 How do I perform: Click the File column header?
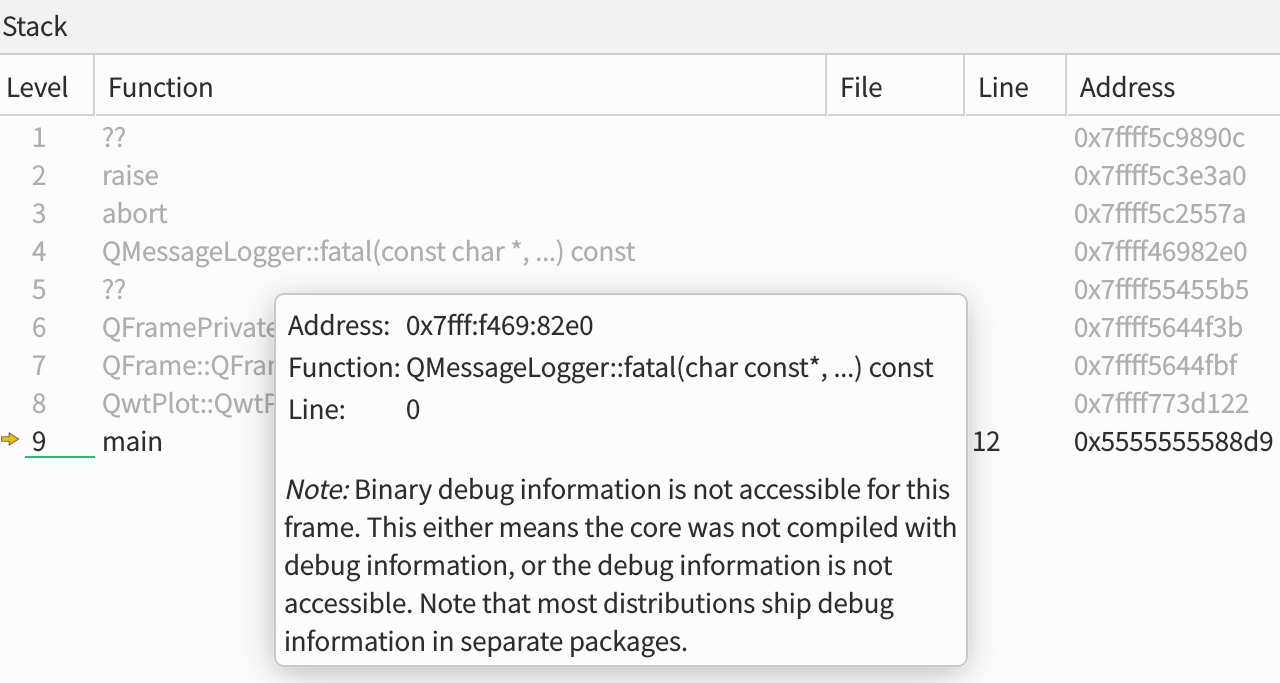click(x=861, y=88)
